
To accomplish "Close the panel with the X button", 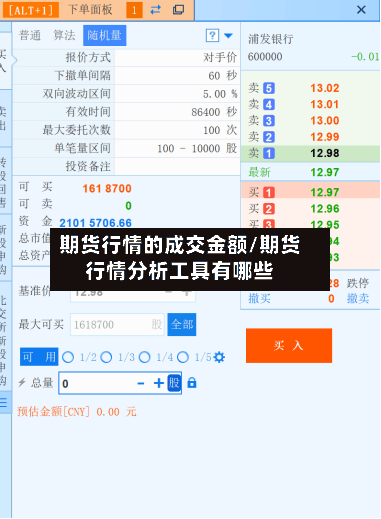I will [x=361, y=10].
